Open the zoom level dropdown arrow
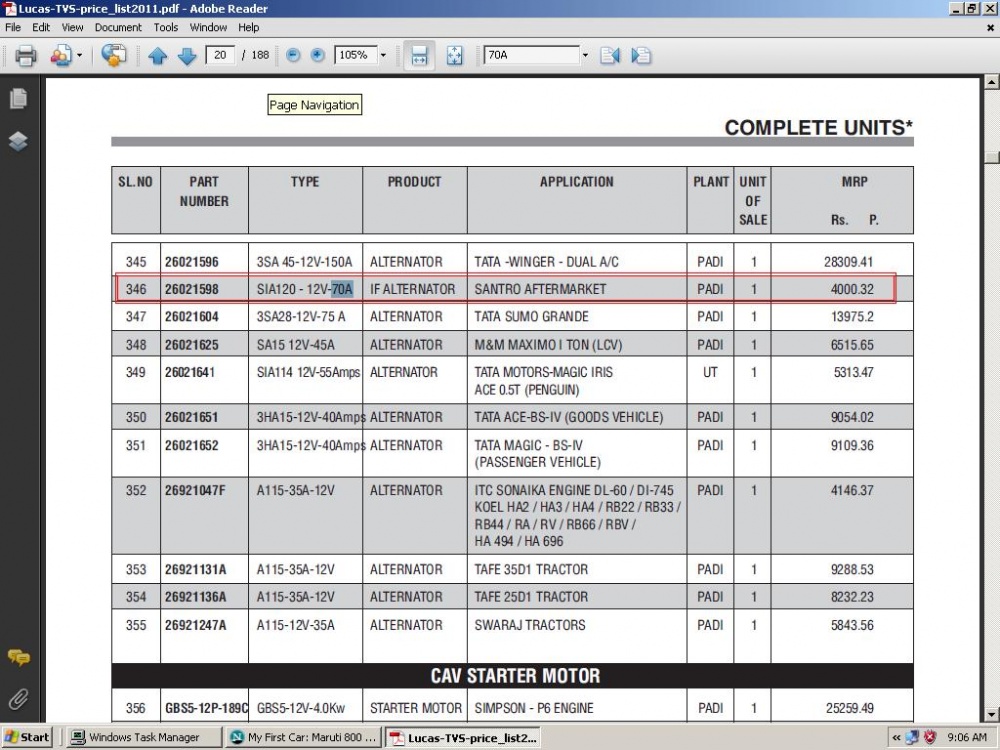 click(383, 55)
